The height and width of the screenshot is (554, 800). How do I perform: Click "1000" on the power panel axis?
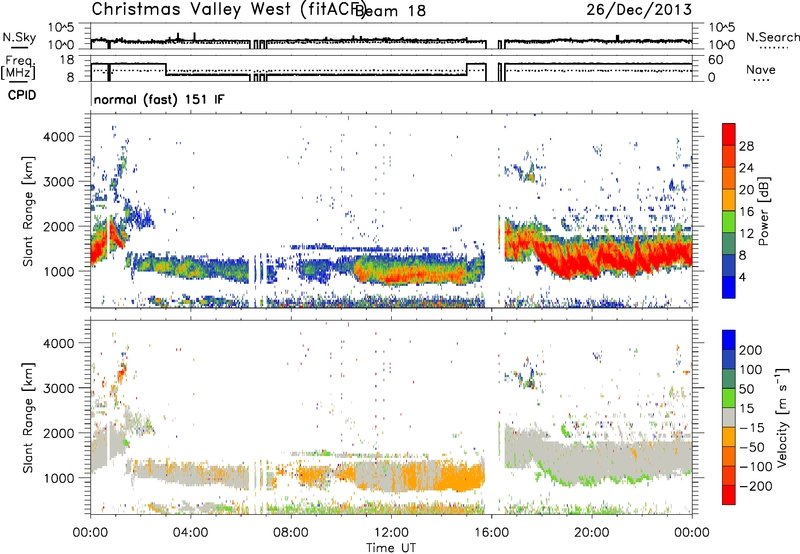58,271
